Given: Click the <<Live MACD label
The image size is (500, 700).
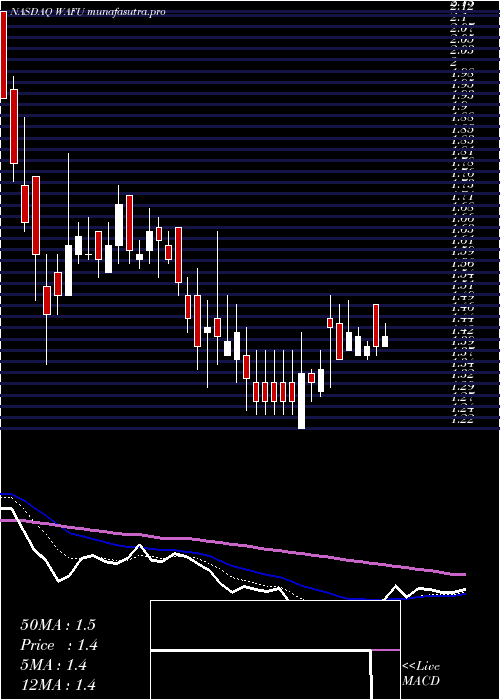Looking at the screenshot, I should (421, 674).
